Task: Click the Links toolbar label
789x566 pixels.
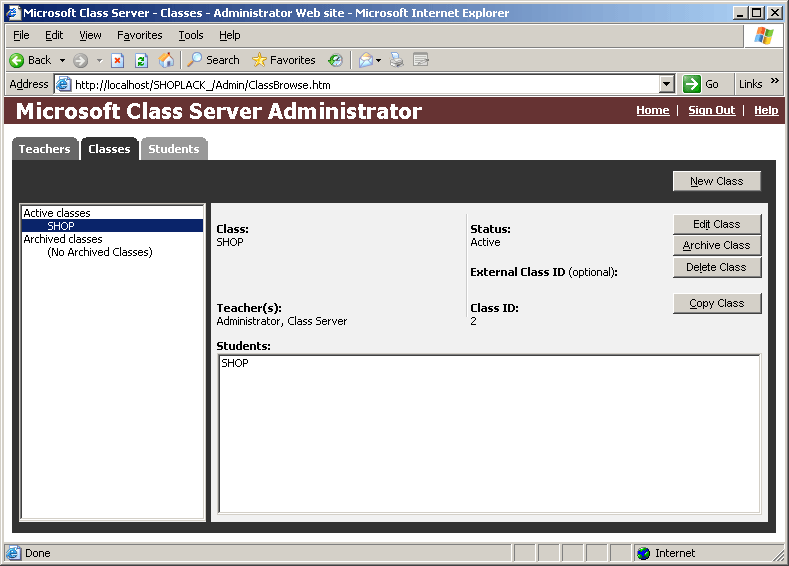Action: [750, 84]
